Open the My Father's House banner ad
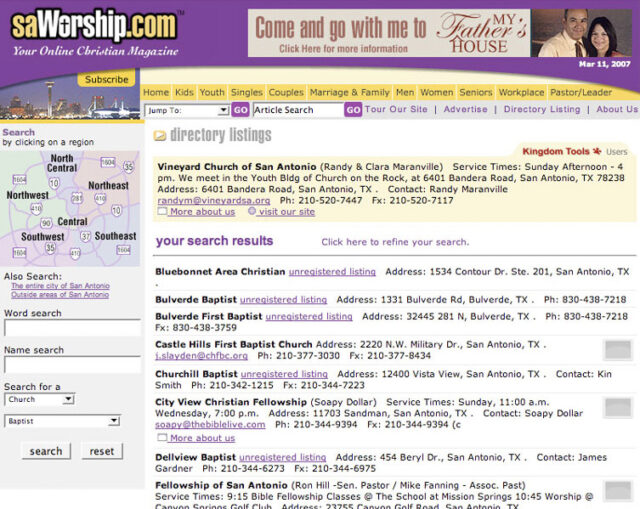The image size is (640, 509). (440, 33)
